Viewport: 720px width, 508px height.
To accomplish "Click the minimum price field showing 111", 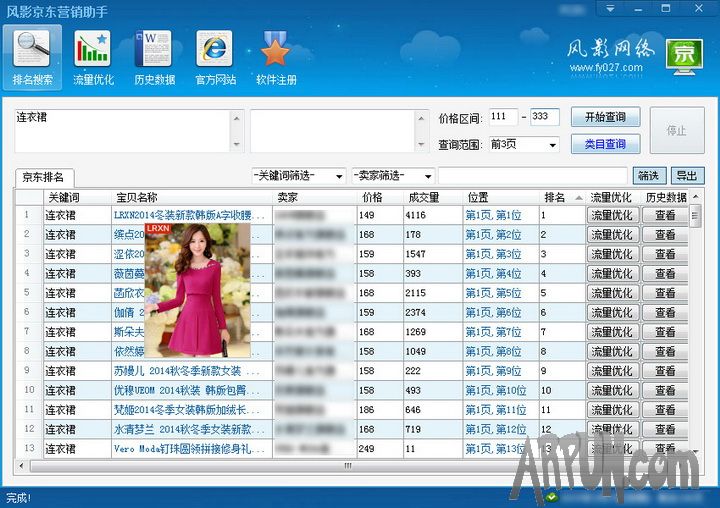I will coord(503,117).
